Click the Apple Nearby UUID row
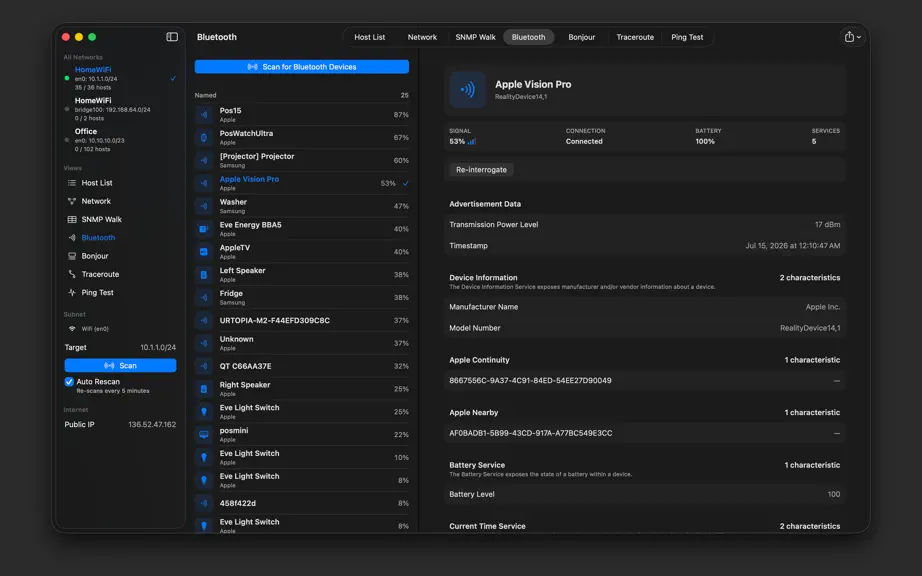 click(644, 433)
